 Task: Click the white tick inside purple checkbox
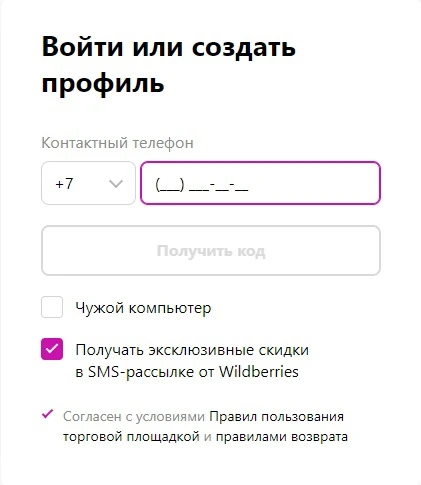tap(52, 349)
